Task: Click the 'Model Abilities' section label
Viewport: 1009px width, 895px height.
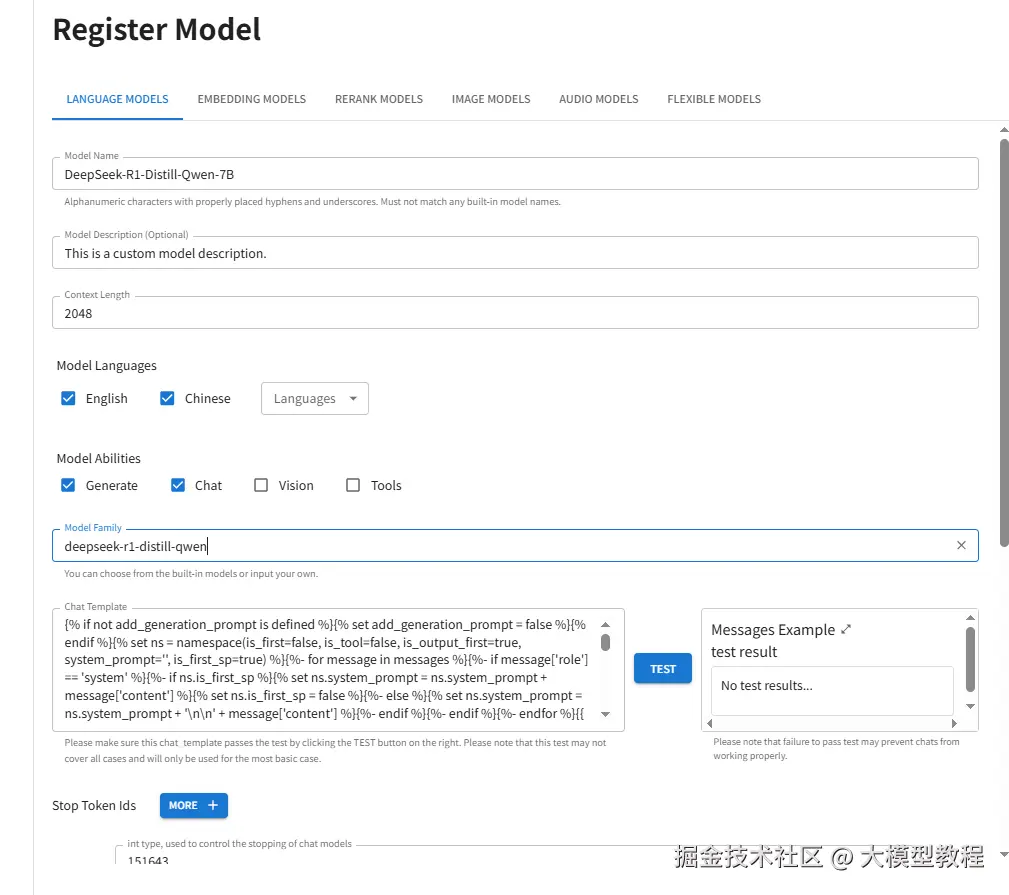Action: (98, 458)
